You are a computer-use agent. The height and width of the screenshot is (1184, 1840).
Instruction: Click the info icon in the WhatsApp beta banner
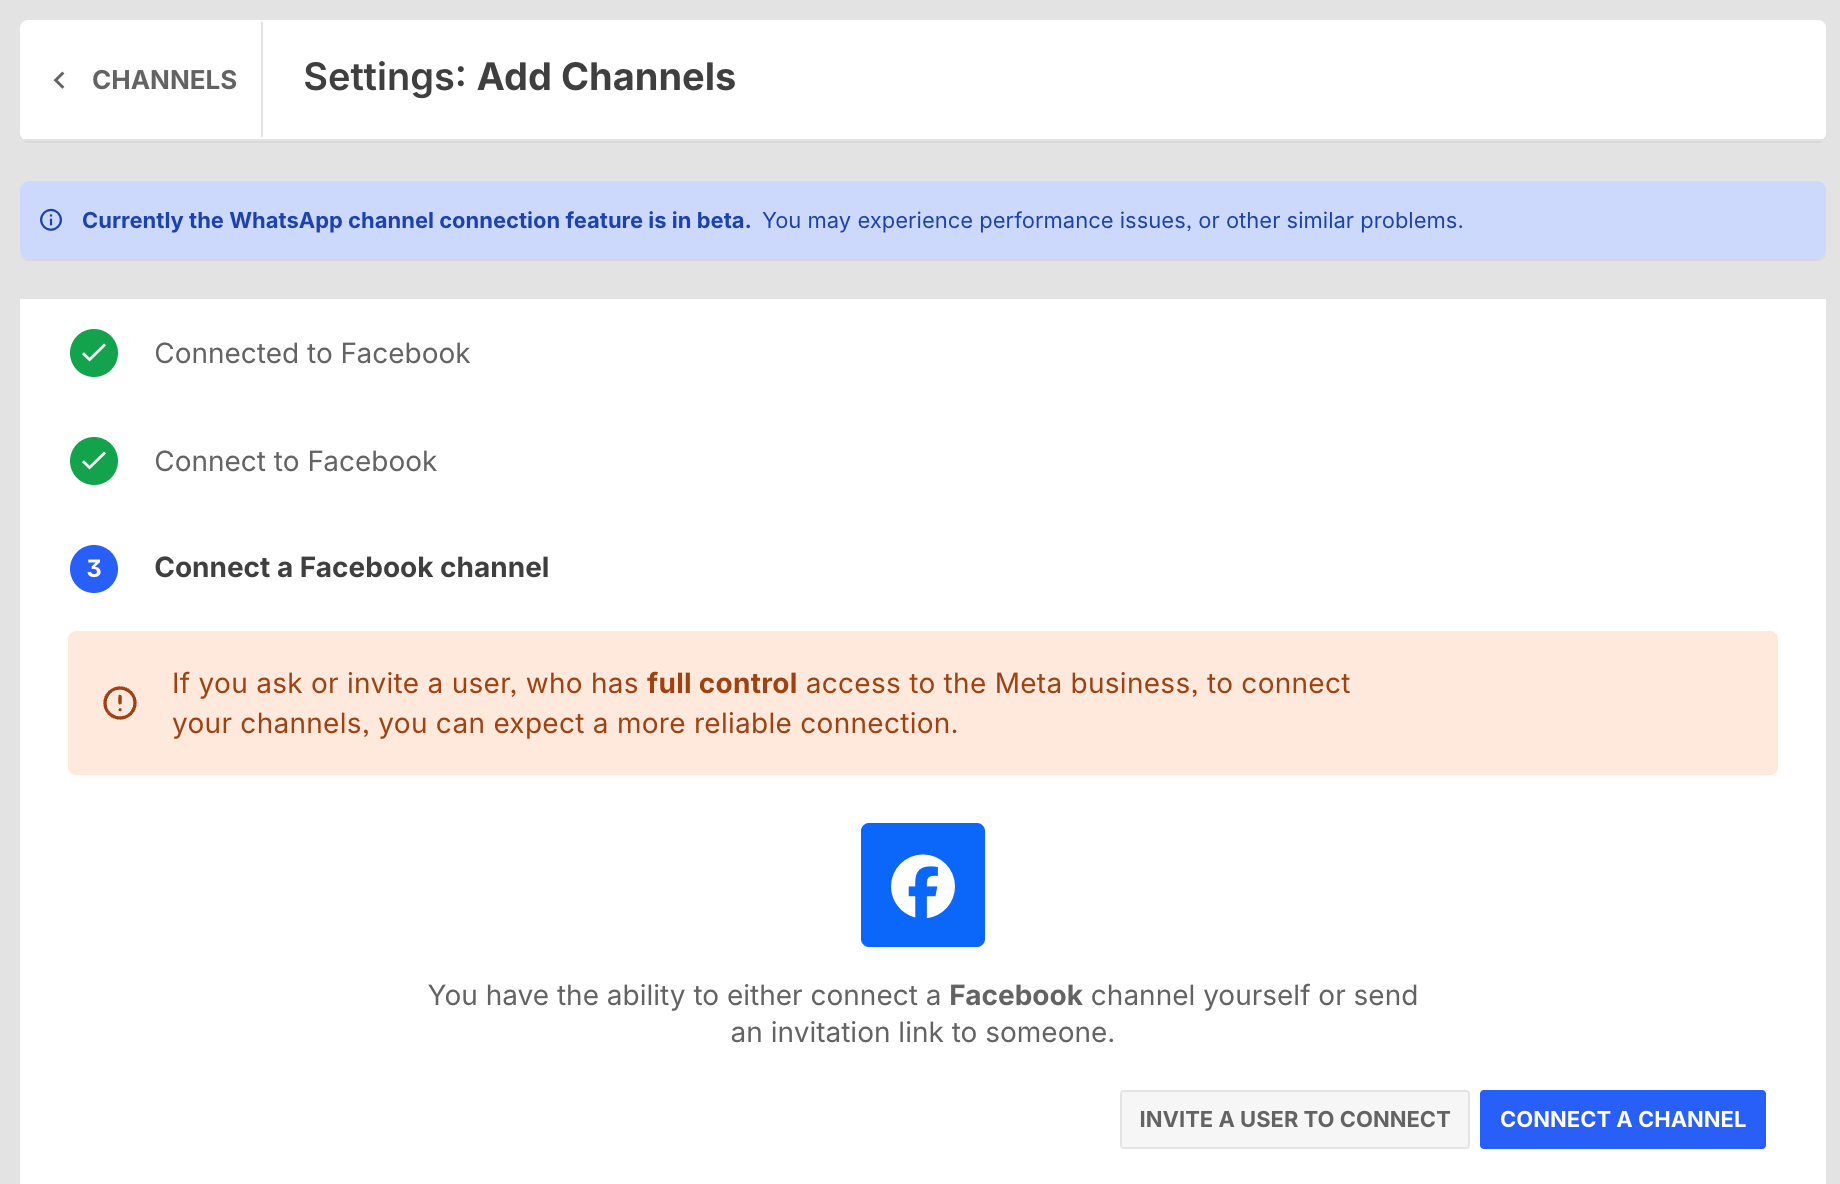[51, 220]
